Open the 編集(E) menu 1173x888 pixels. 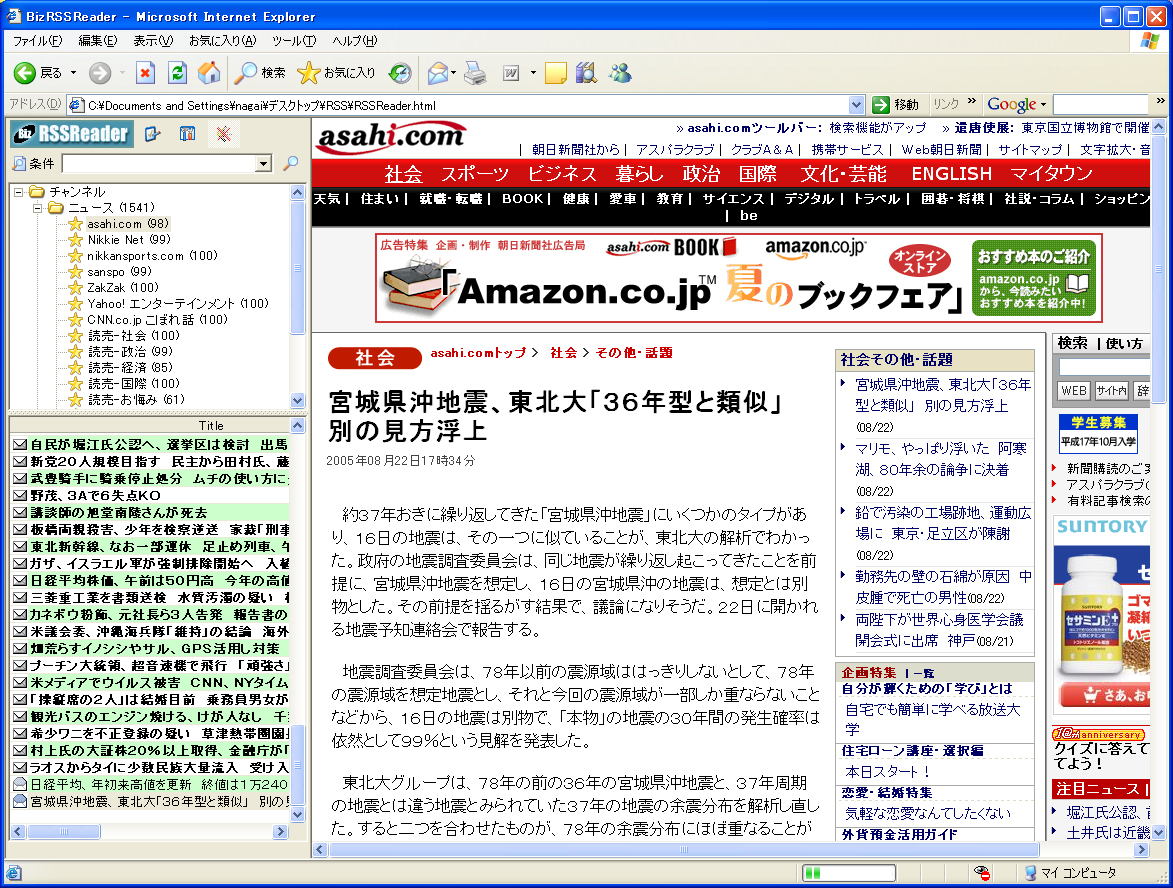(98, 40)
